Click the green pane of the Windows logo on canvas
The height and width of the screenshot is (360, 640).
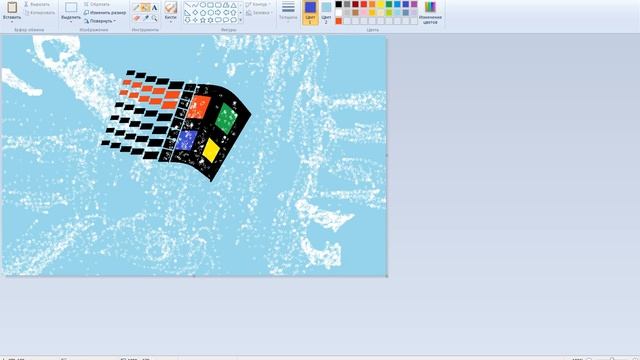(x=226, y=118)
